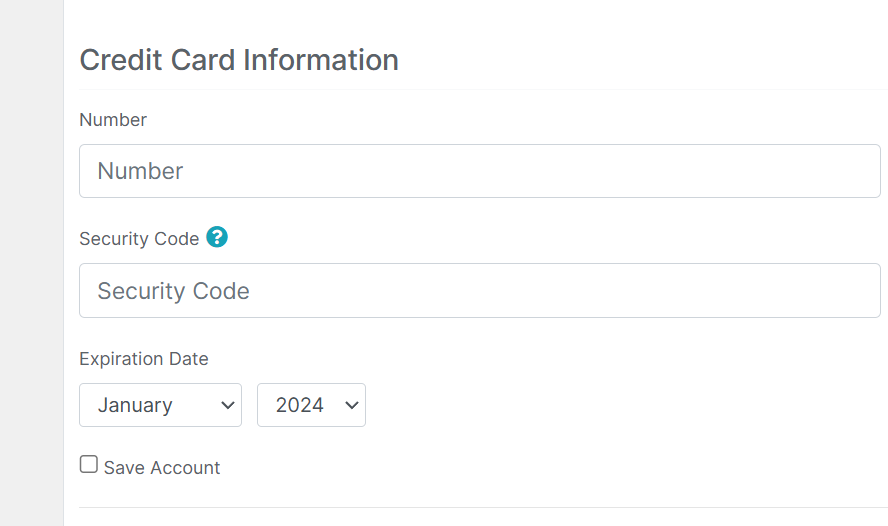Open the 2024 expiration year dropdown
This screenshot has height=526, width=888.
(311, 405)
